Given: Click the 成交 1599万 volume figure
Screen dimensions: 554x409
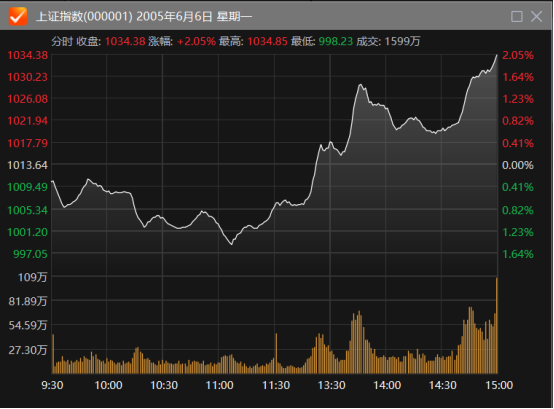Looking at the screenshot, I should (402, 41).
